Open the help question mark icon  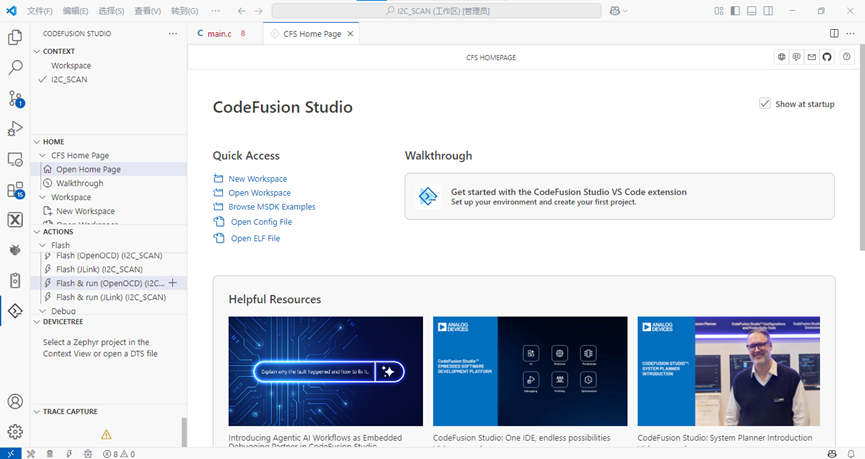pos(847,57)
